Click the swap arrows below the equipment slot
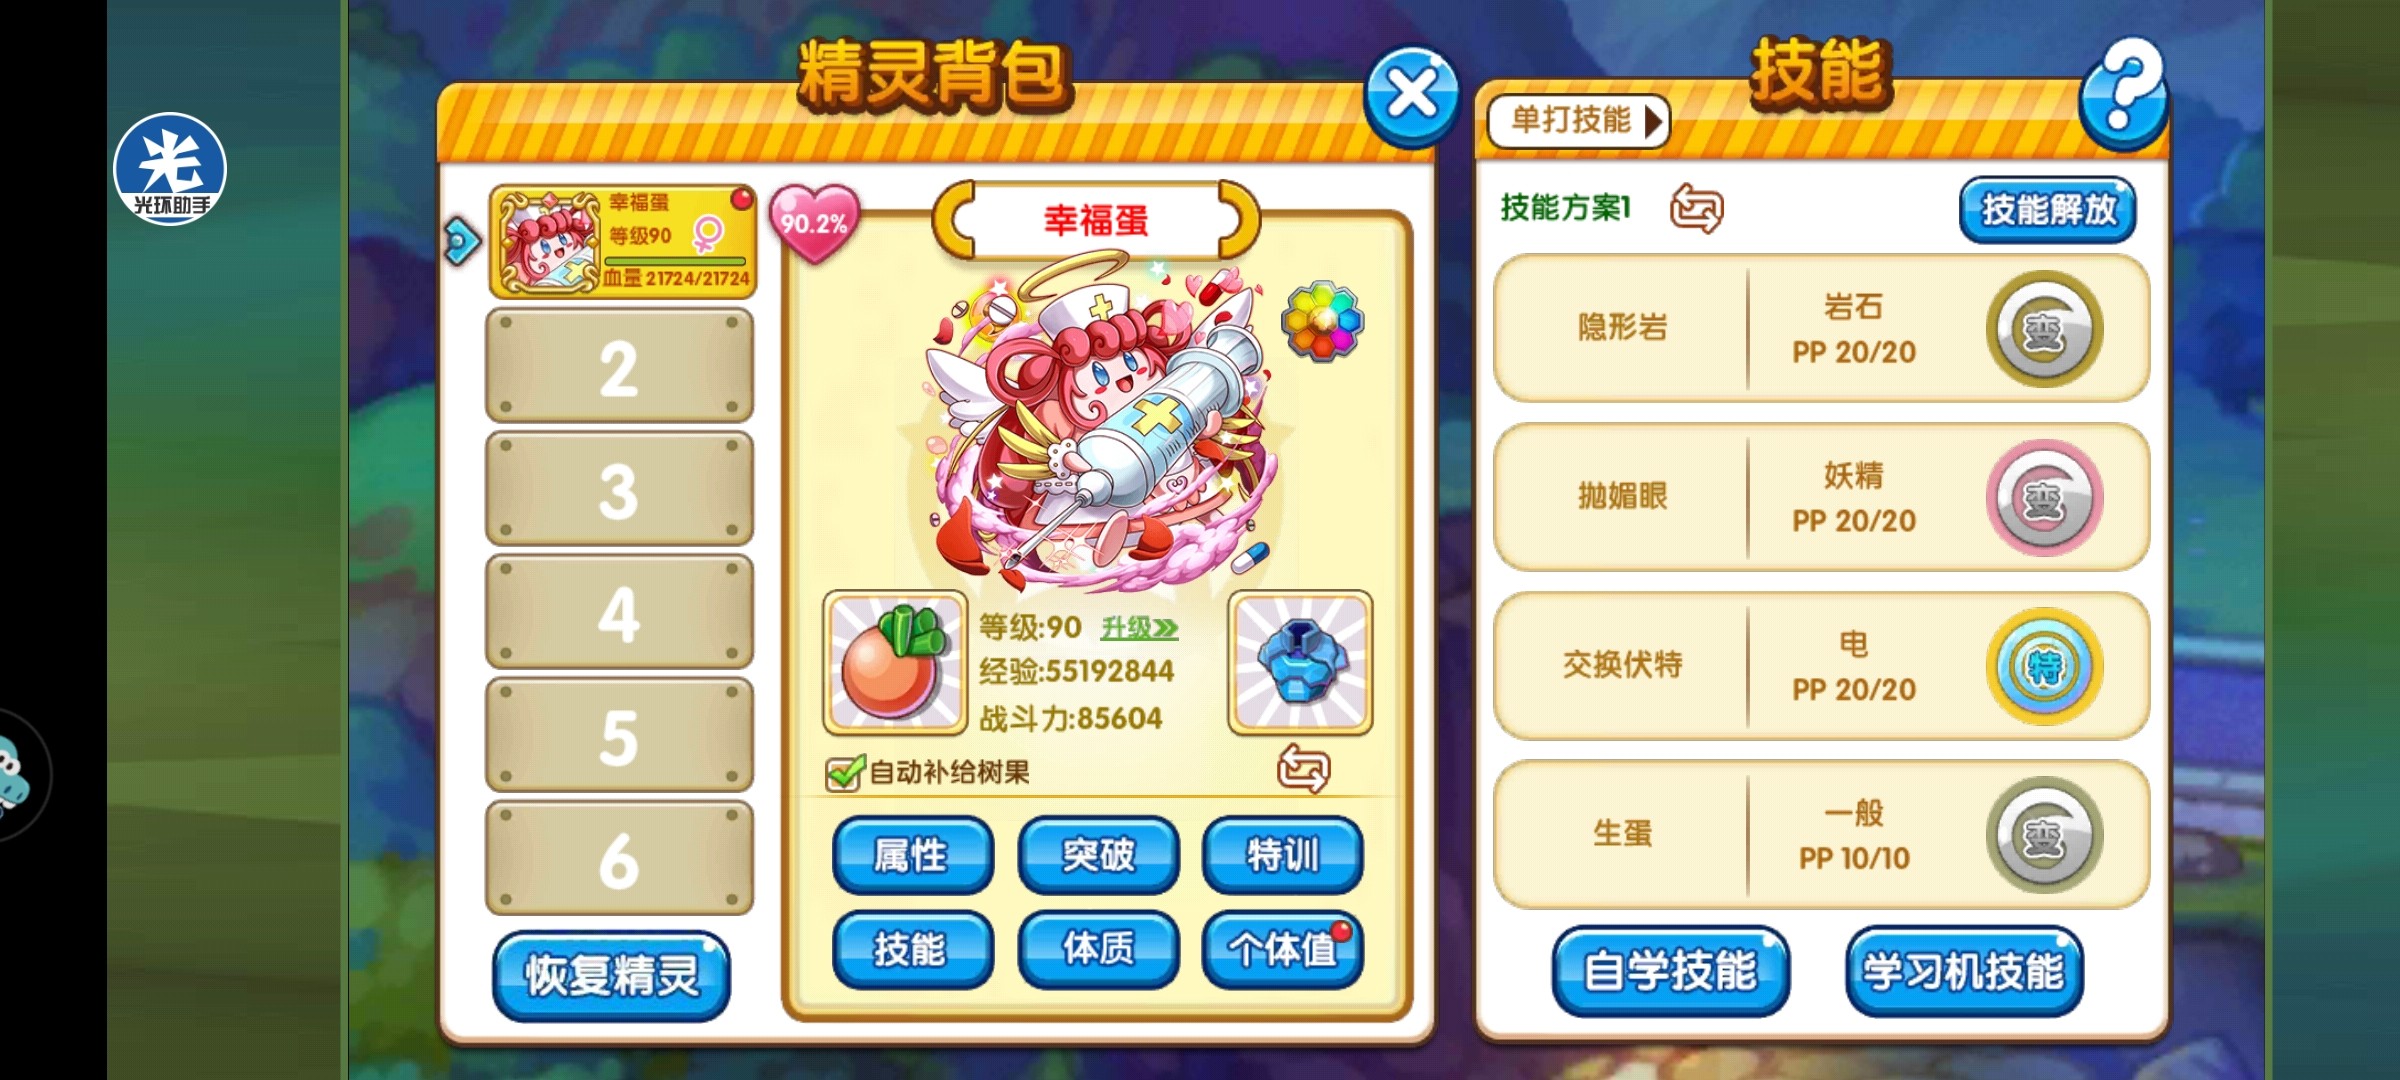The height and width of the screenshot is (1080, 2400). click(x=1303, y=768)
